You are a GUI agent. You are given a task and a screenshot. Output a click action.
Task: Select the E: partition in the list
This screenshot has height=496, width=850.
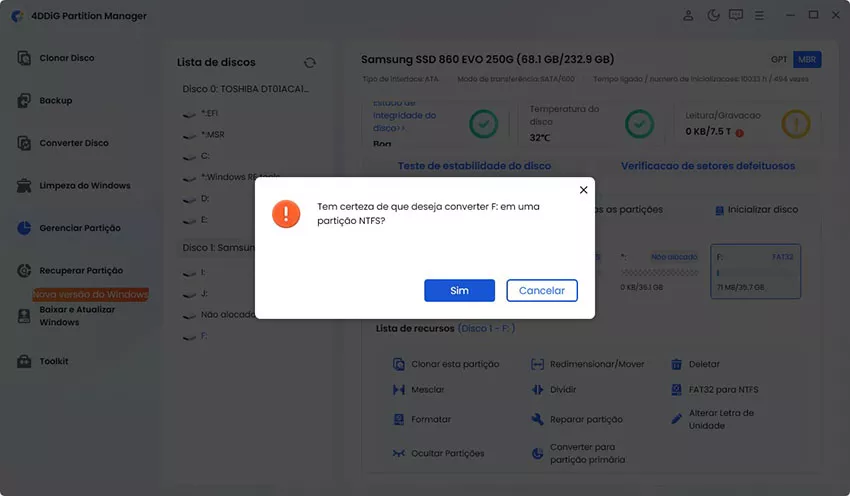[204, 220]
